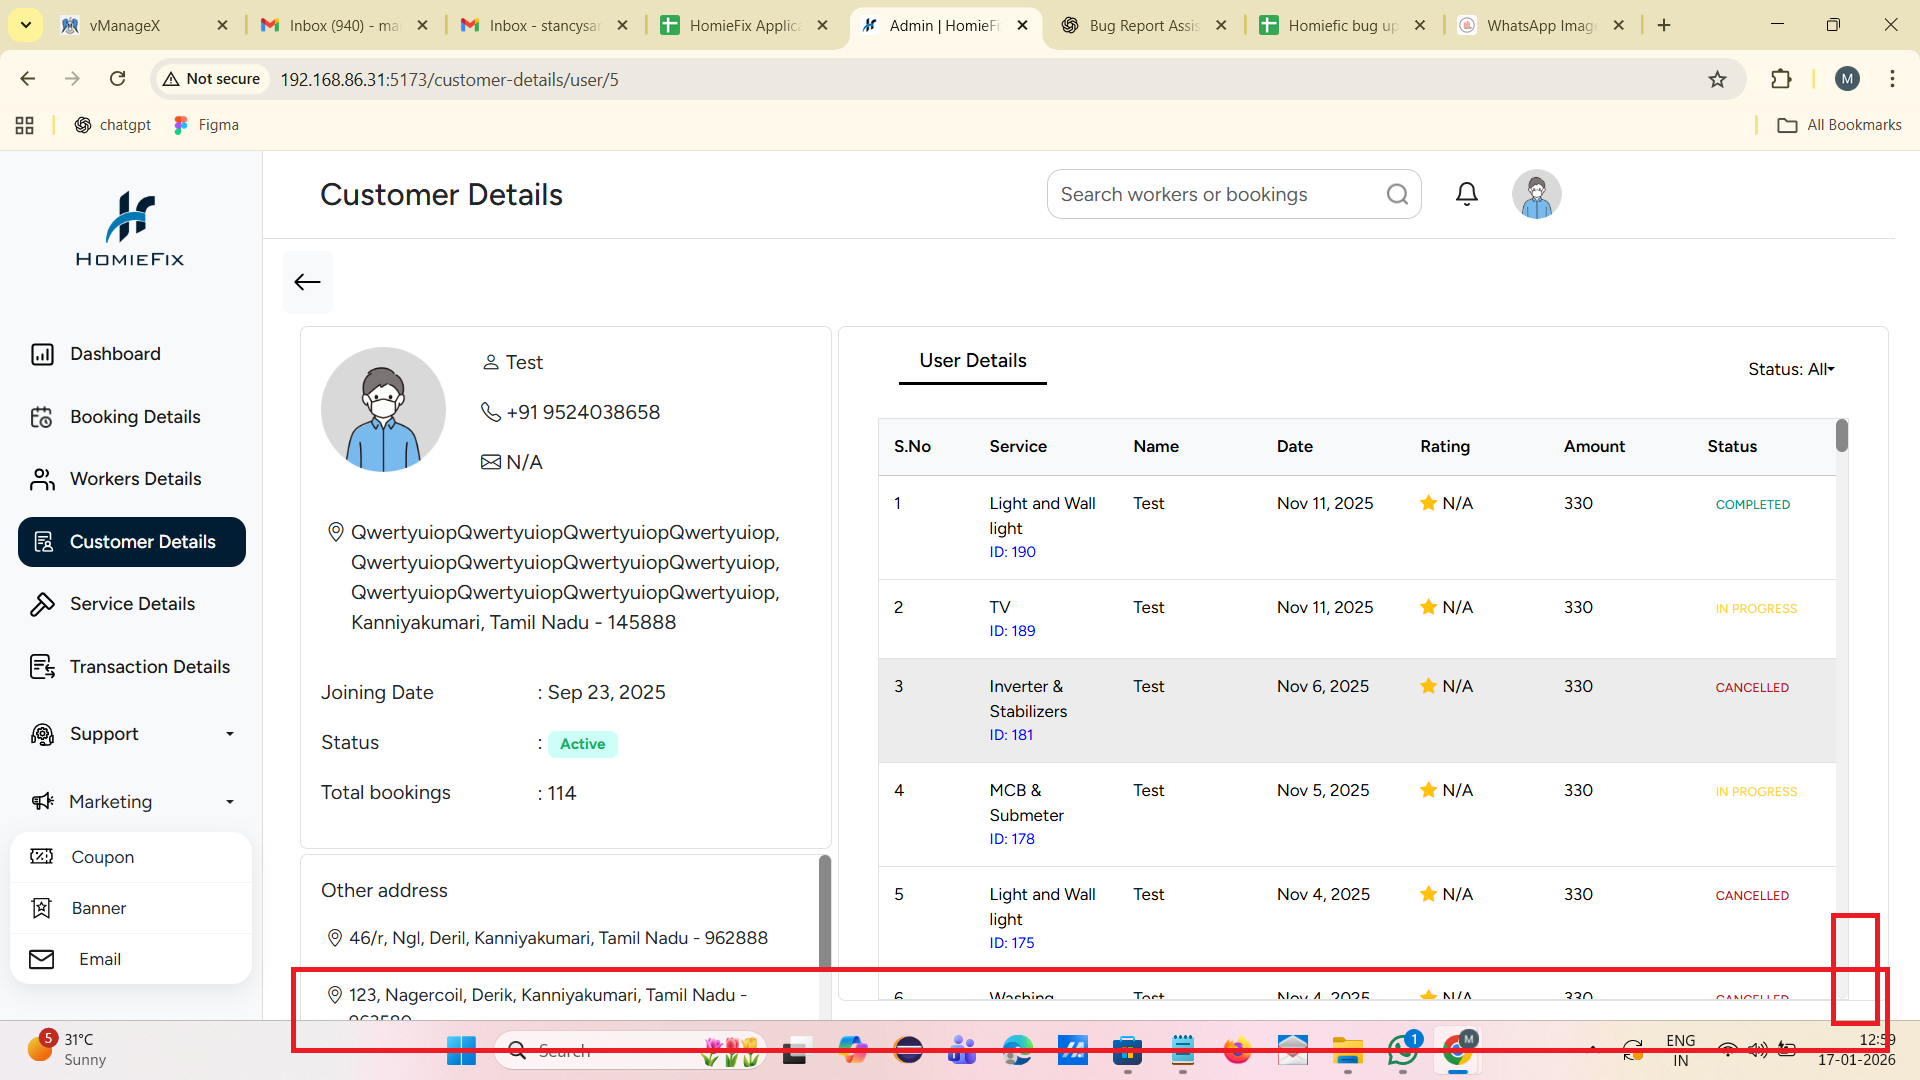Bookmark this page with star icon
This screenshot has width=1920, height=1080.
(1717, 79)
